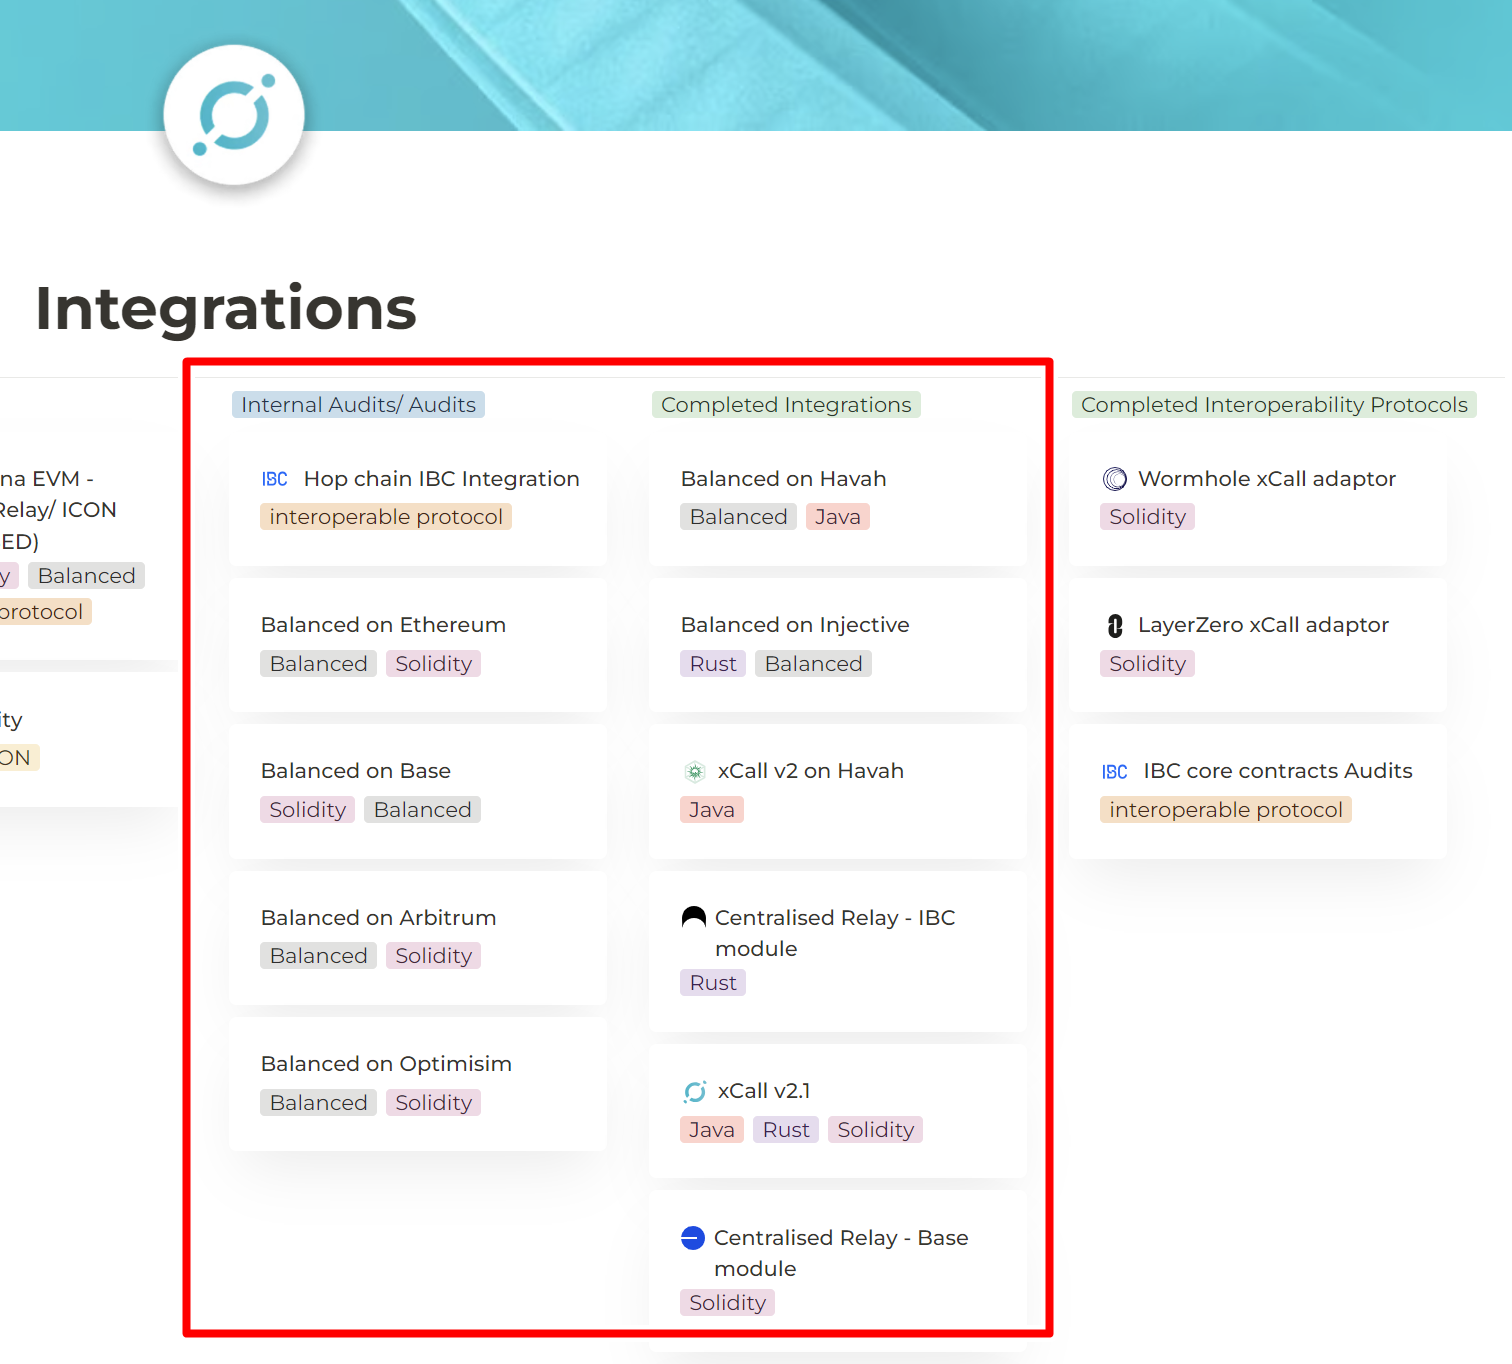Click the Base icon on Centralised Relay card
Viewport: 1512px width, 1364px height.
(x=693, y=1238)
